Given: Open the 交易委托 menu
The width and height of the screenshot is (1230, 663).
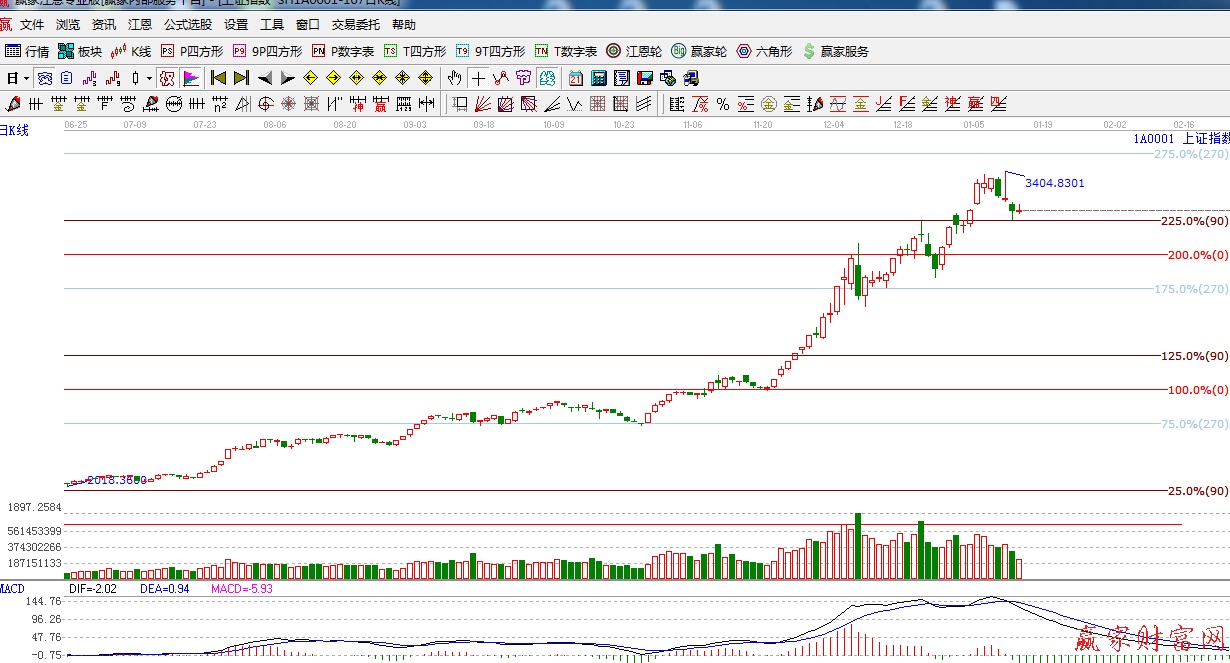Looking at the screenshot, I should 356,25.
